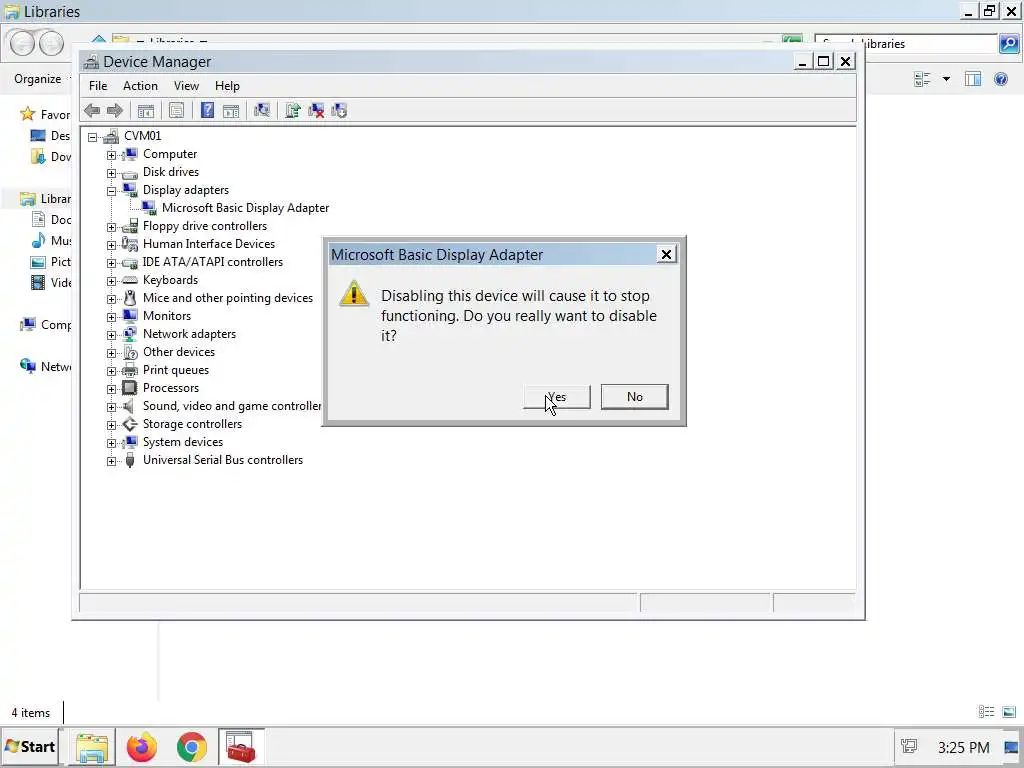Close the Microsoft Basic Display Adapter dialog

point(666,254)
